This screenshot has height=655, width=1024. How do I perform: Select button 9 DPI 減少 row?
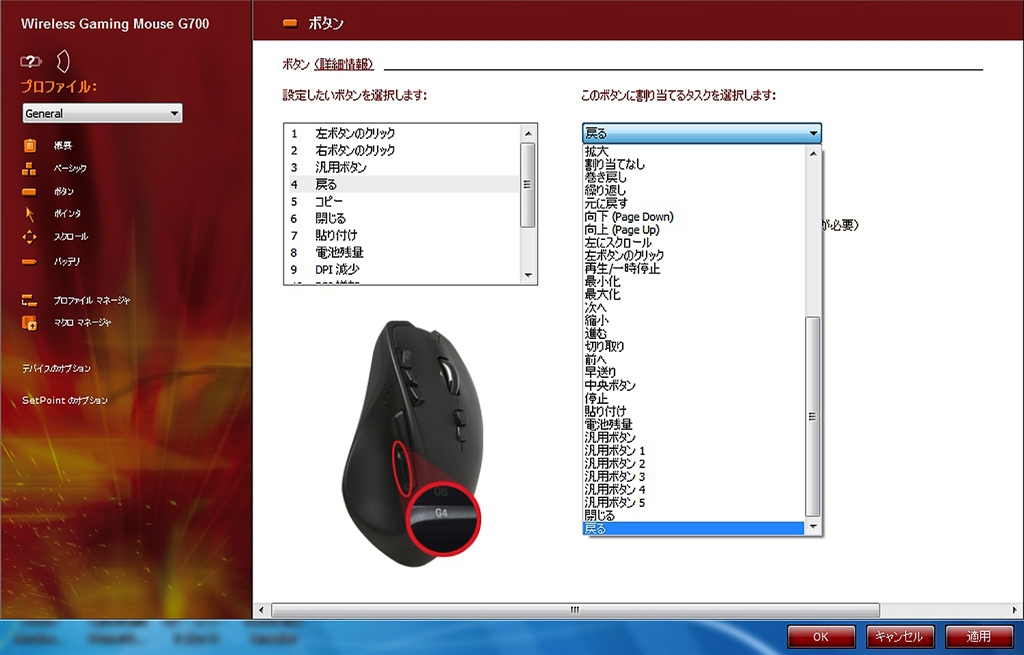404,269
